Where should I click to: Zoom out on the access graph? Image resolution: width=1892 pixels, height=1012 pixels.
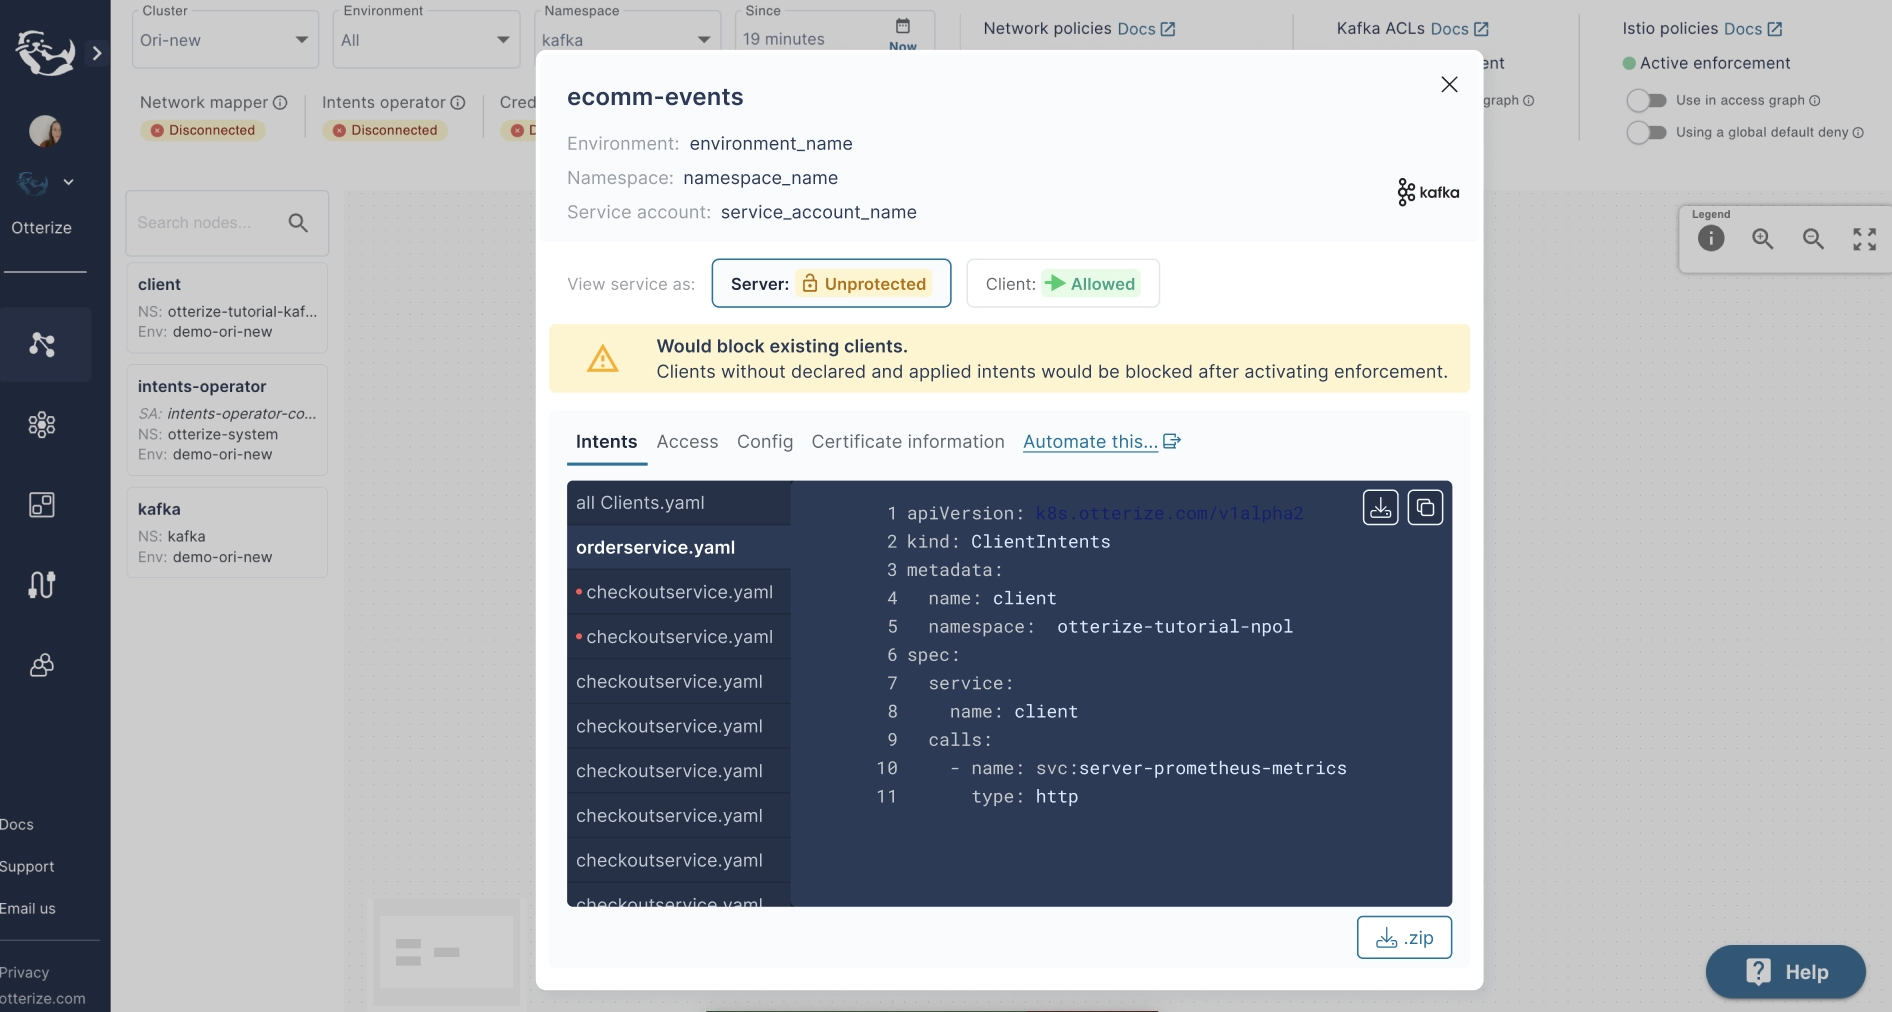click(x=1813, y=238)
